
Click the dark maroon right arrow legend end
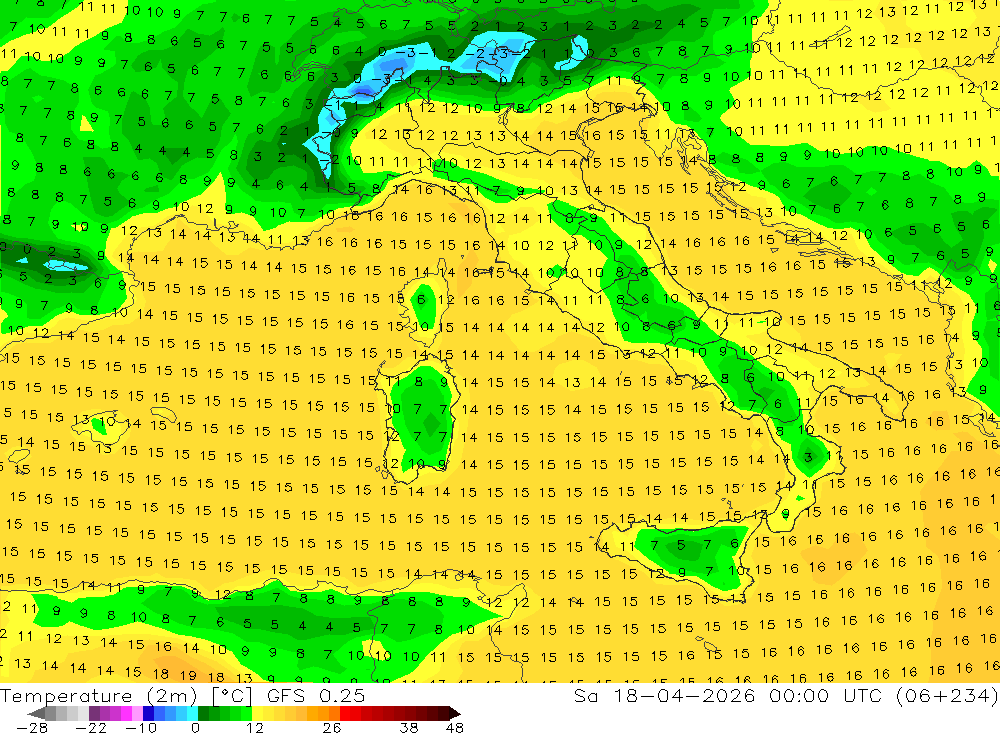(455, 714)
